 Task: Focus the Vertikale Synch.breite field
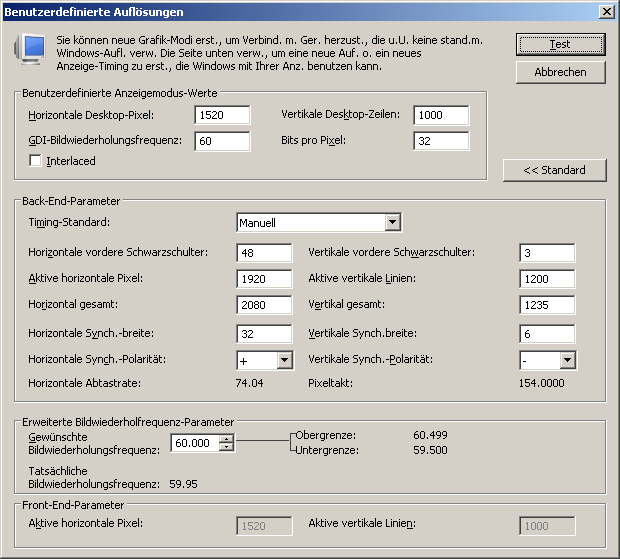(x=547, y=332)
